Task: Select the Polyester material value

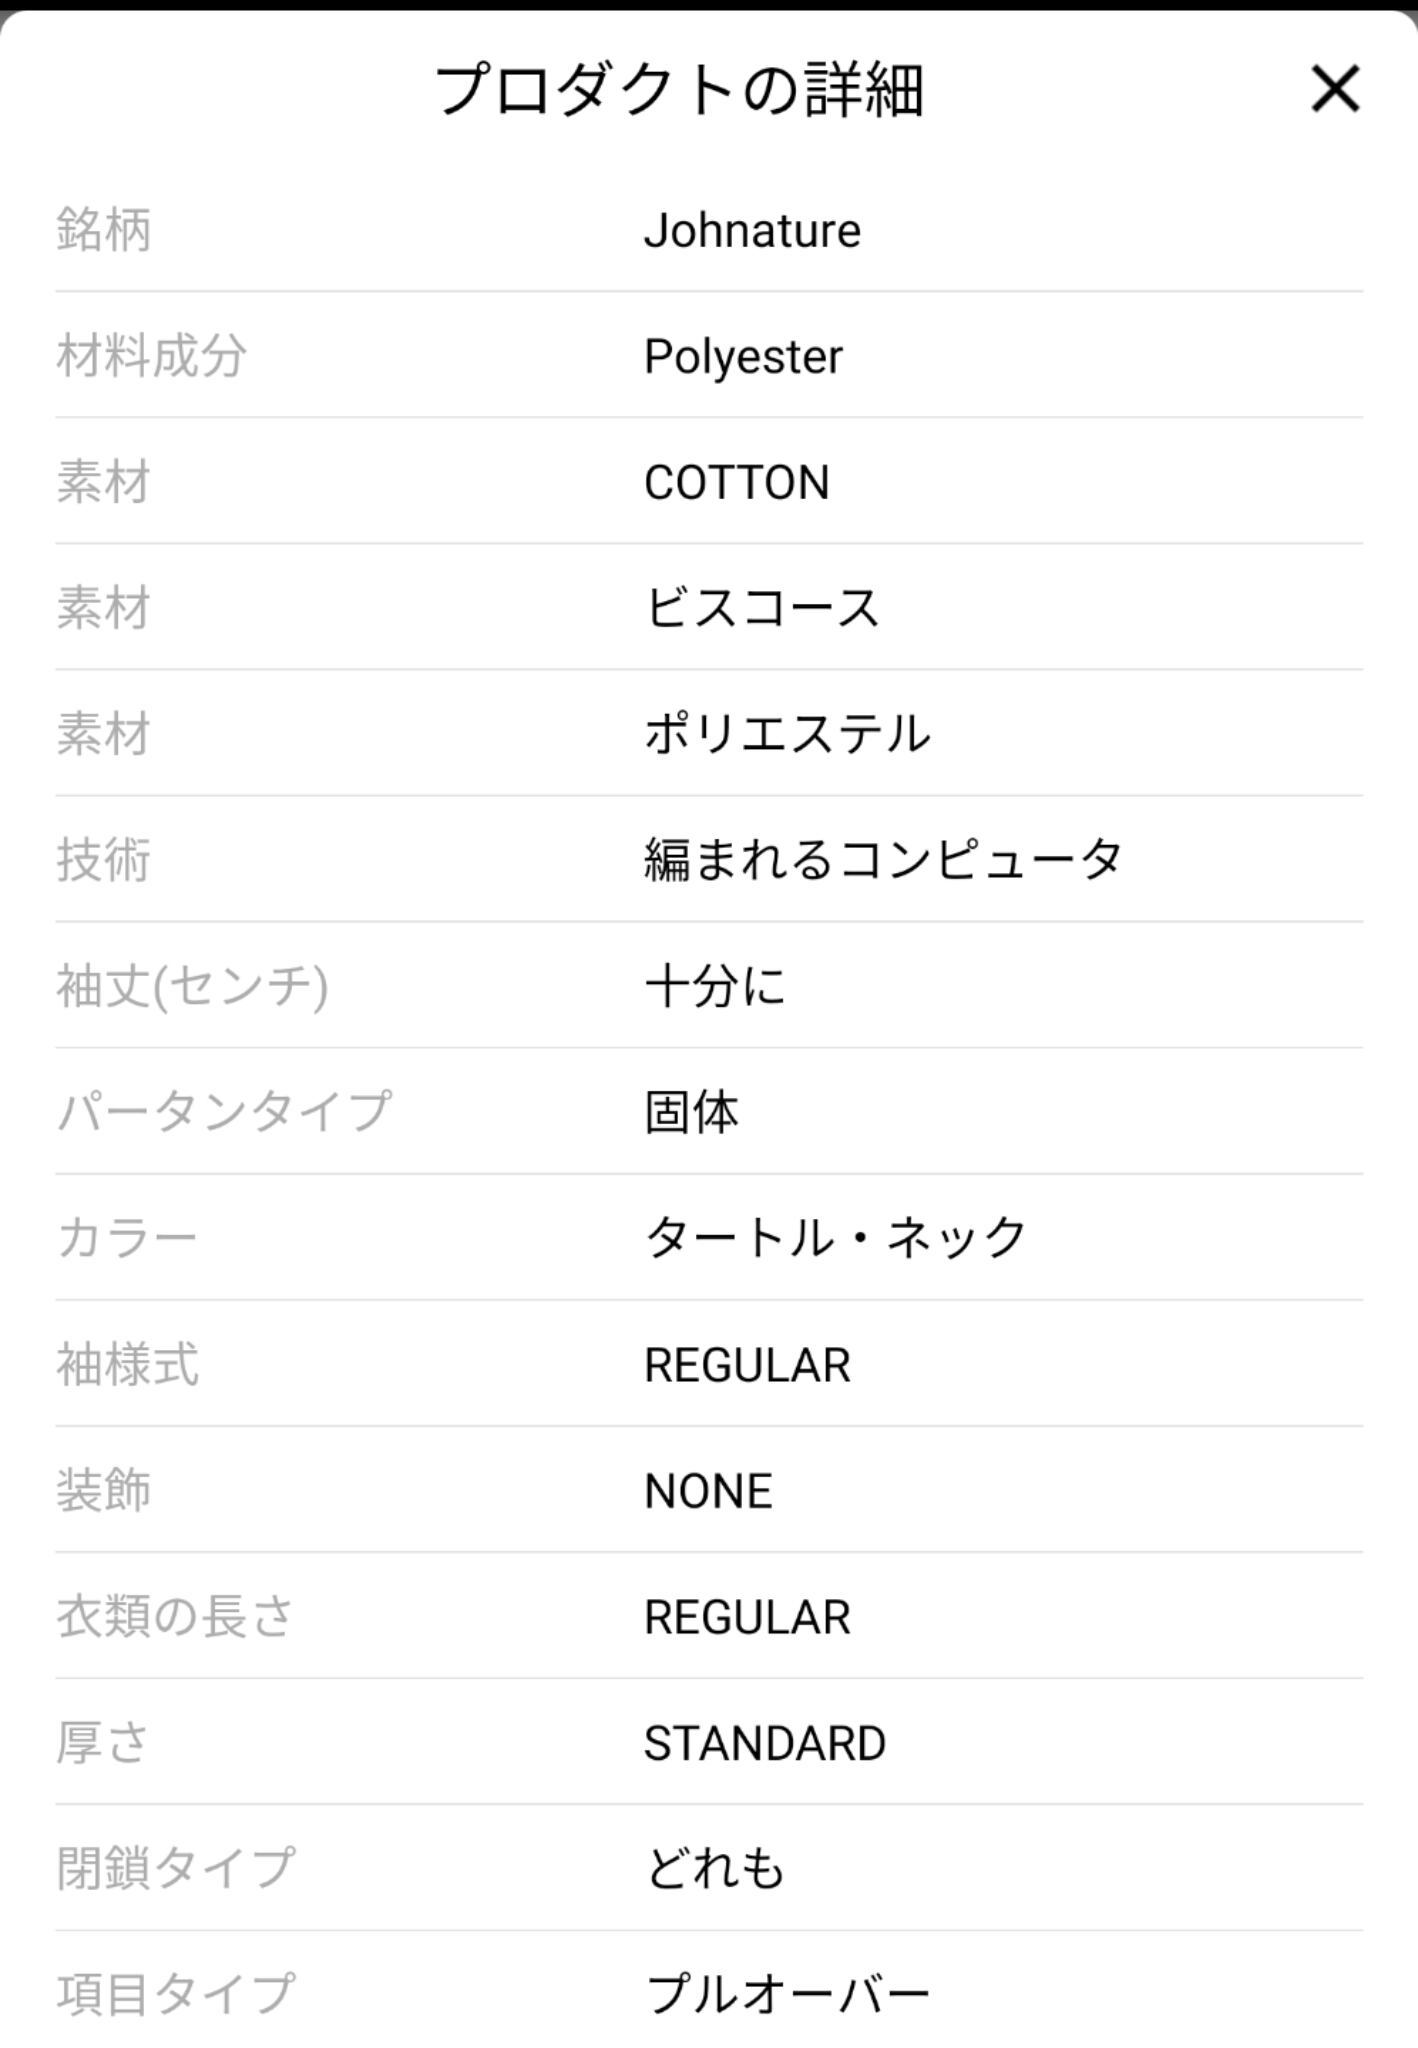Action: [x=743, y=357]
